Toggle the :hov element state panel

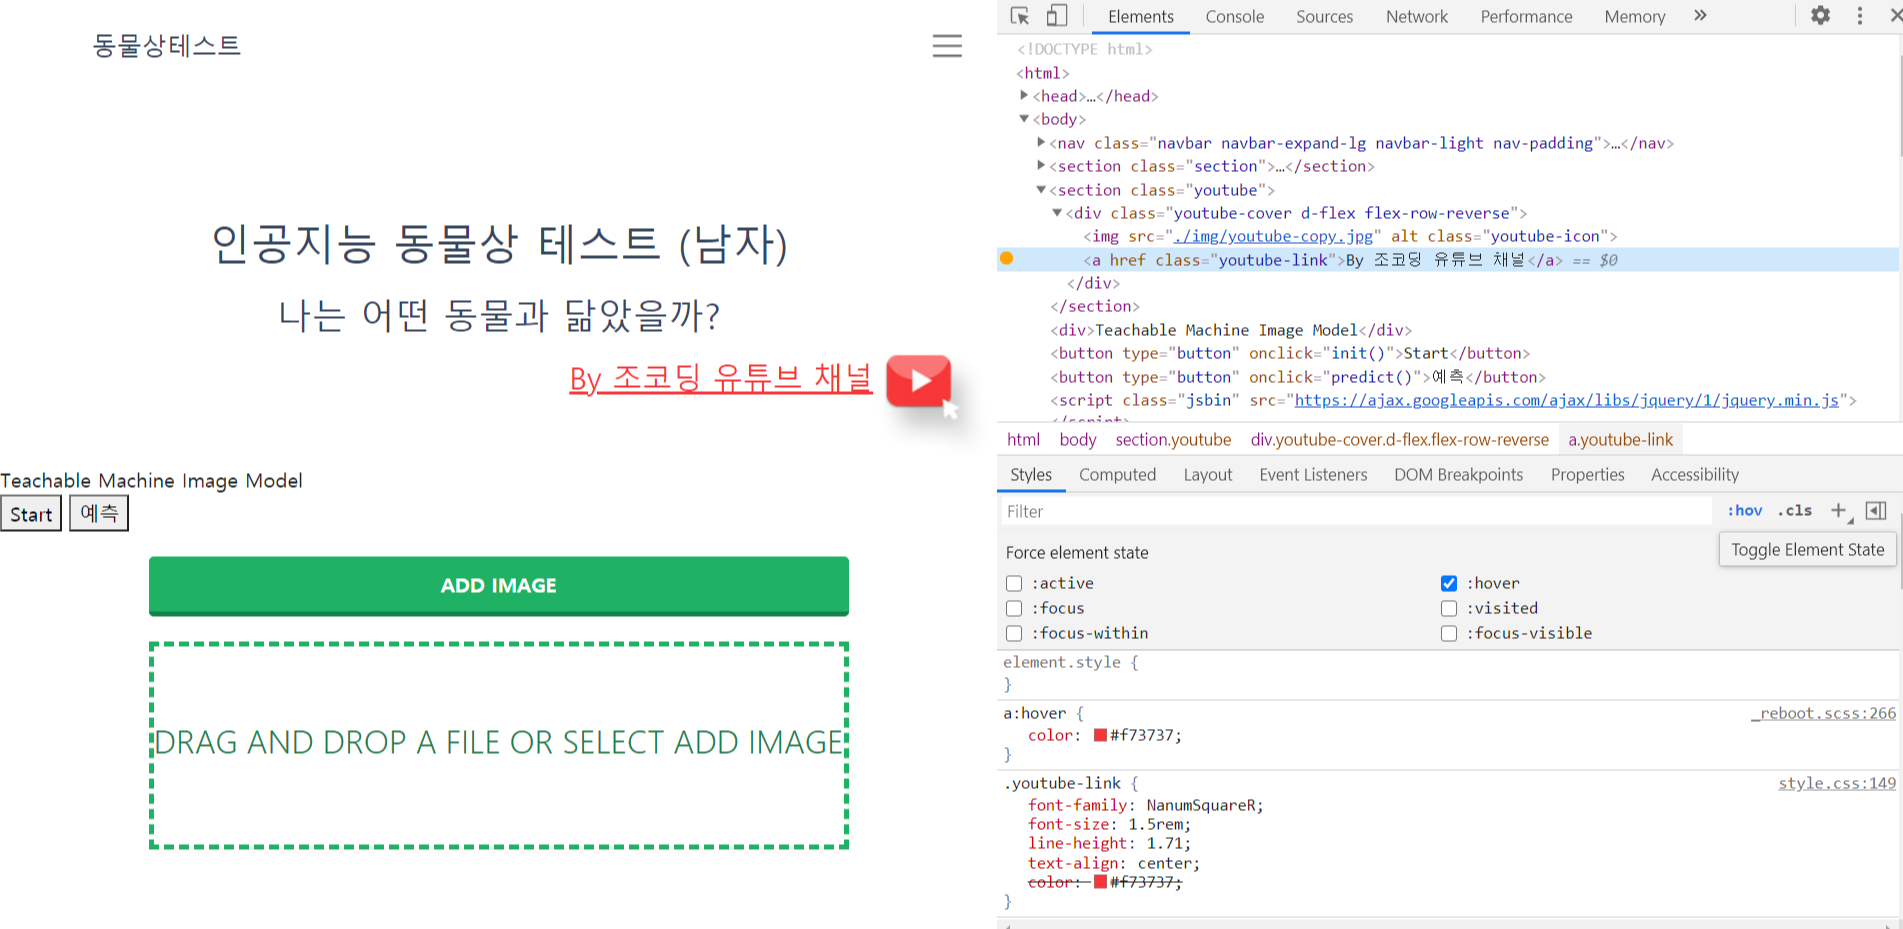point(1745,511)
